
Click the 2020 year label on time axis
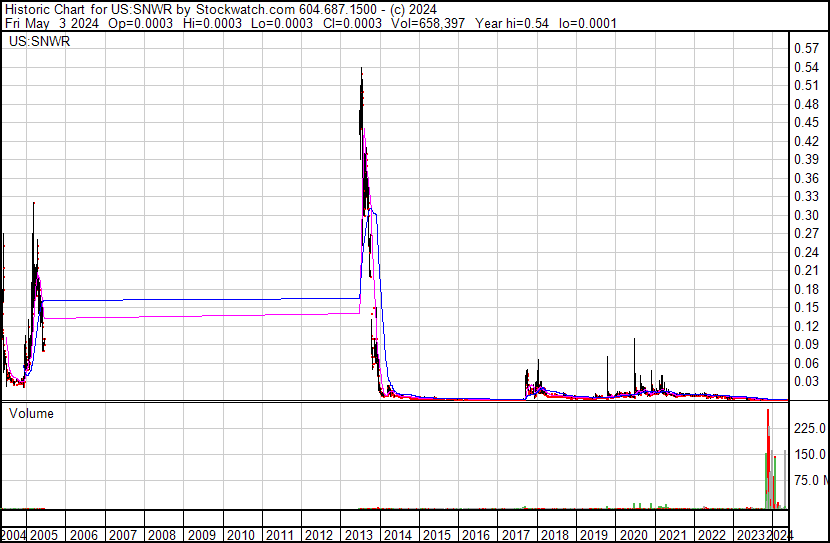[634, 536]
